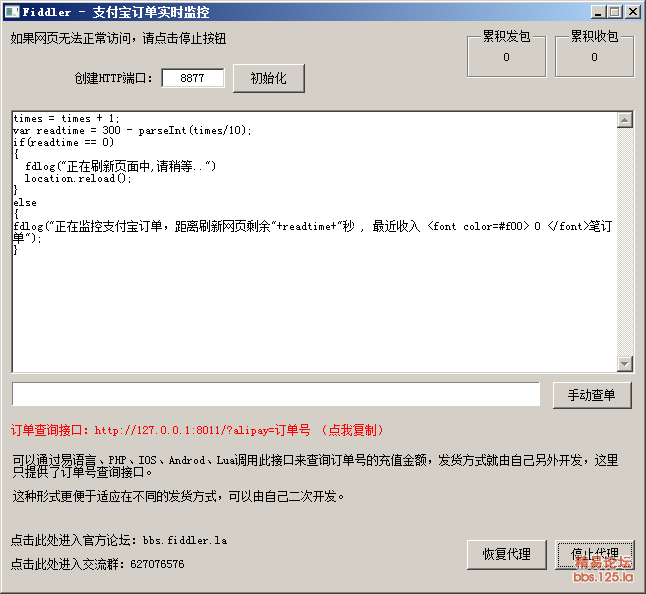Click the 'times = times + 1;' line
646x594 pixels.
pos(66,119)
